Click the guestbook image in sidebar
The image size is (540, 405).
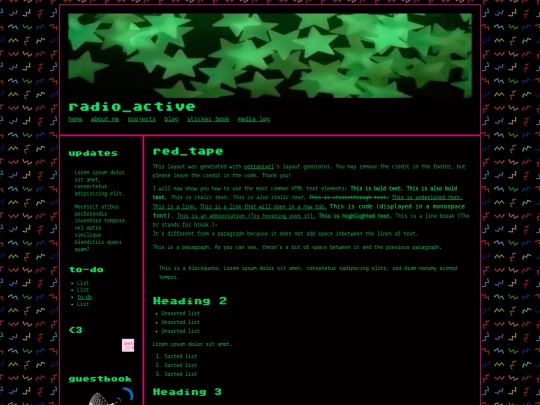tap(111, 396)
